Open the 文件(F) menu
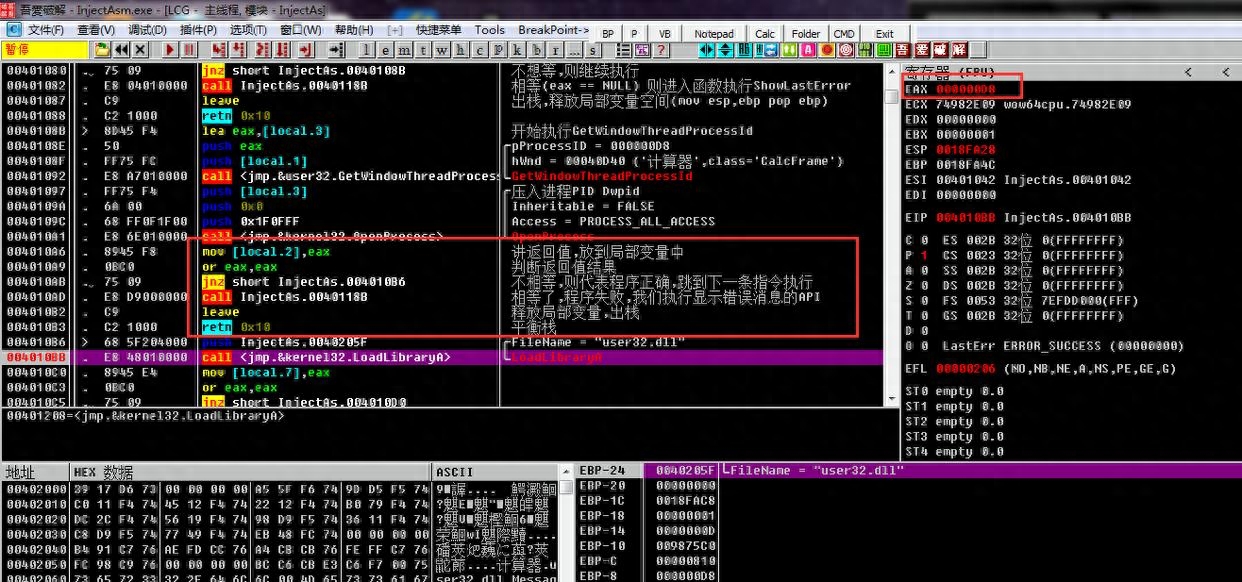This screenshot has height=582, width=1242. (x=45, y=30)
